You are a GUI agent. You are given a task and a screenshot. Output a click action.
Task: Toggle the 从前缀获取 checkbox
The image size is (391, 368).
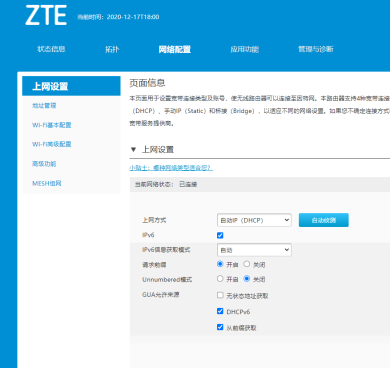click(x=220, y=327)
